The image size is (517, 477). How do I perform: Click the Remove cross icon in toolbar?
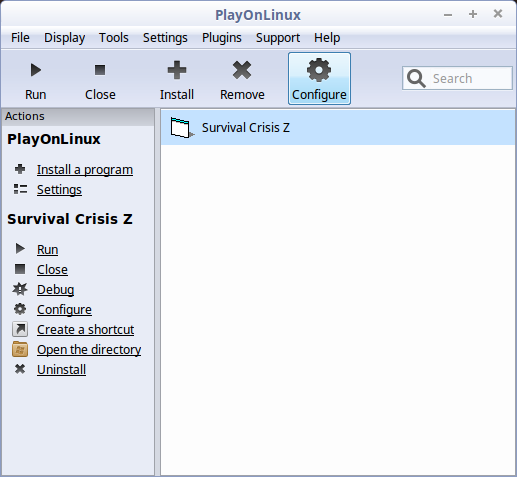(x=242, y=70)
